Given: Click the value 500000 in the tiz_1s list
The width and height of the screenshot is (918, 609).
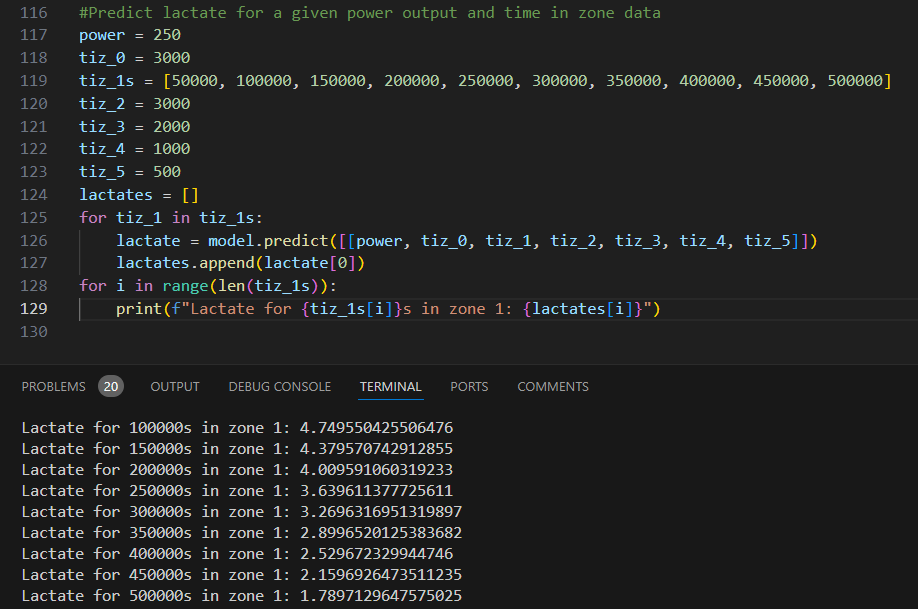Looking at the screenshot, I should click(x=855, y=81).
